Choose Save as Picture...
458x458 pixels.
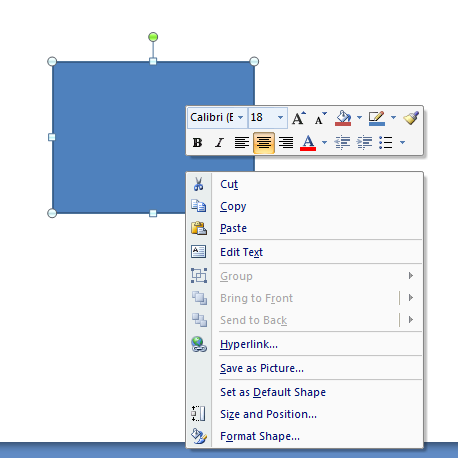point(305,368)
